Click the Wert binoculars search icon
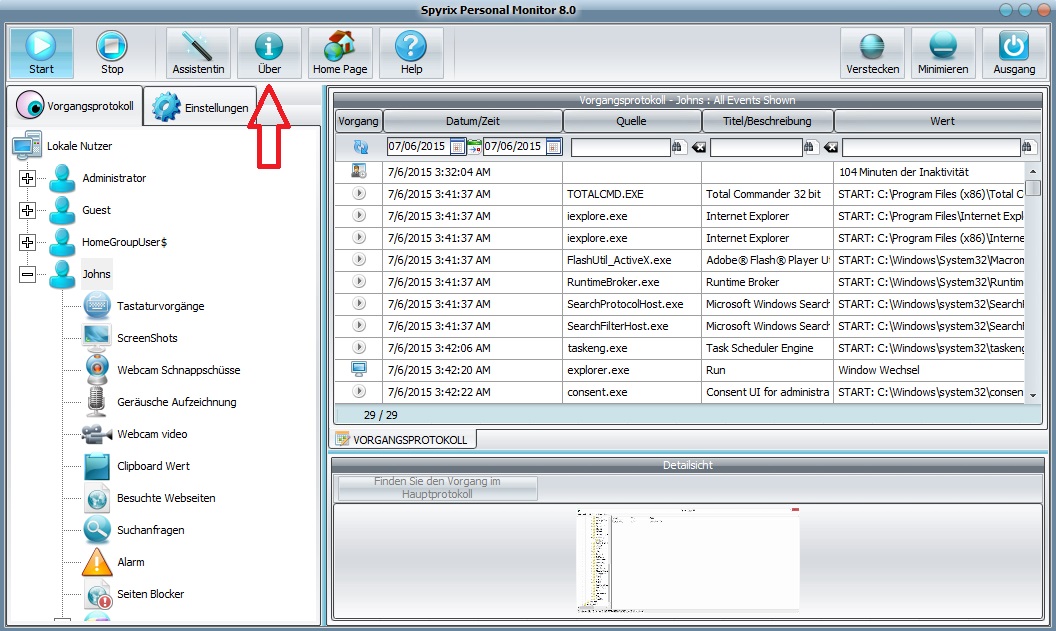 pyautogui.click(x=1027, y=146)
